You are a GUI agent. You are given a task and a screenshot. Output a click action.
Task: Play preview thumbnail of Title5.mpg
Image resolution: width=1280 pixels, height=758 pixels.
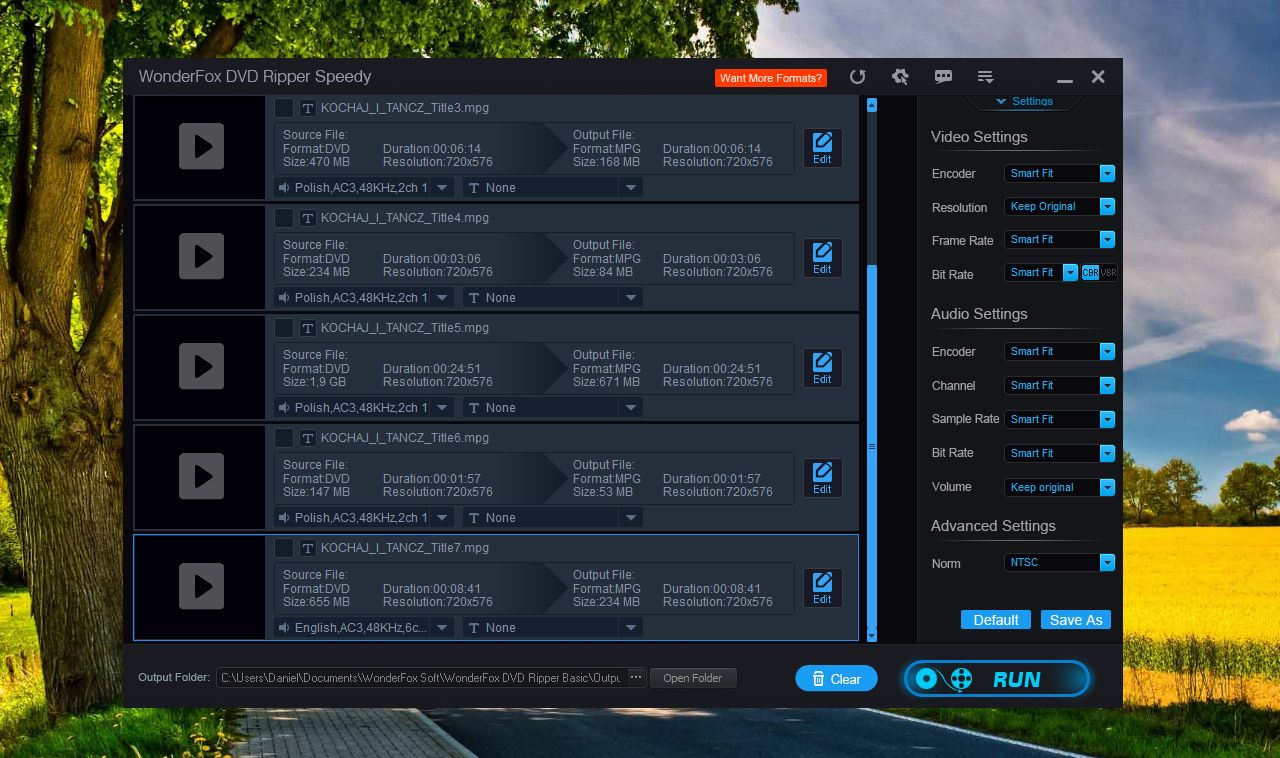[201, 367]
